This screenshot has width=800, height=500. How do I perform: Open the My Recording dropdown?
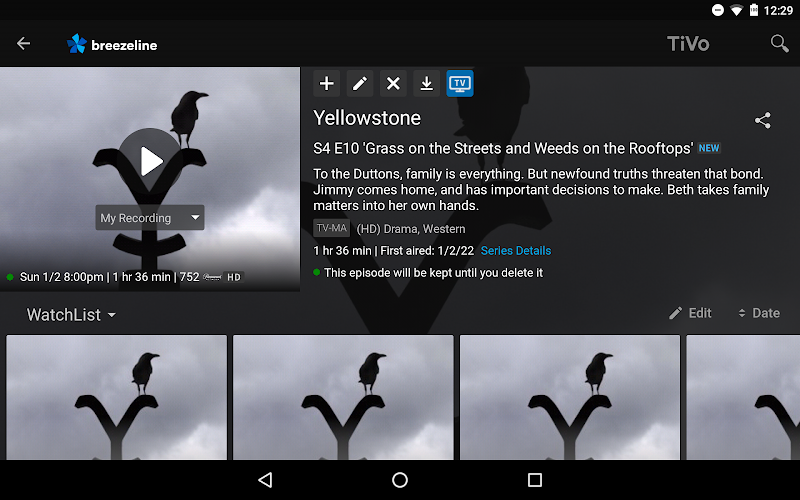(150, 218)
